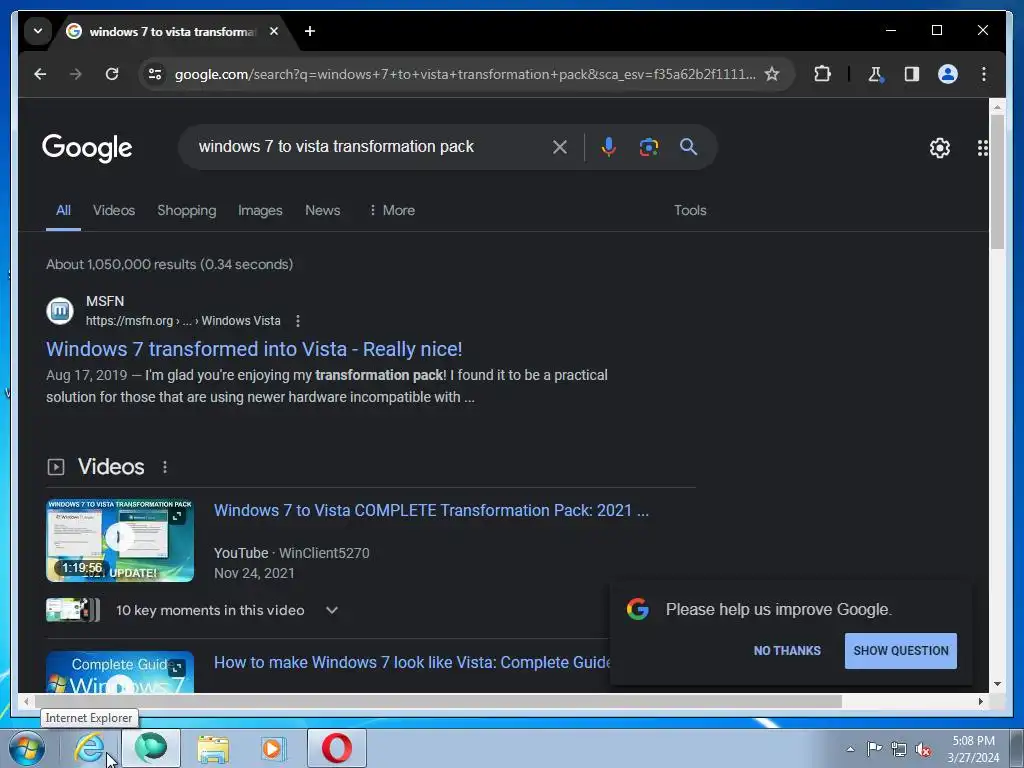1024x768 pixels.
Task: Launch Internet Explorer from taskbar
Action: (89, 748)
